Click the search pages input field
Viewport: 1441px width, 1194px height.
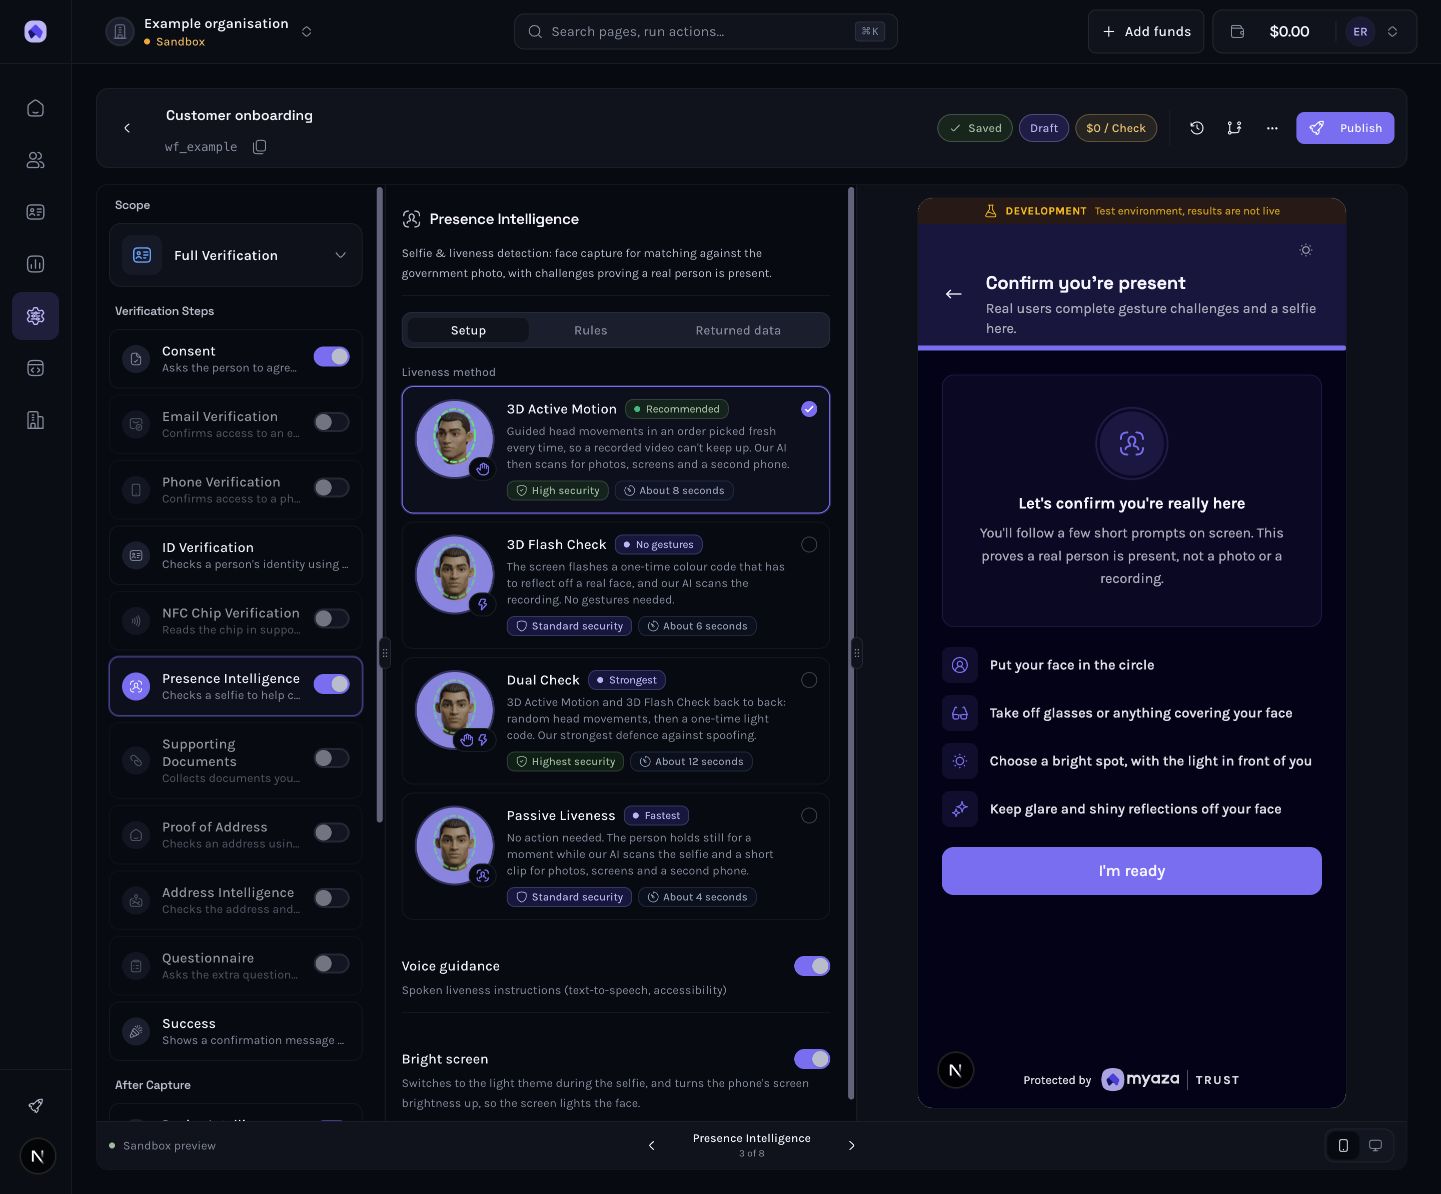pos(706,32)
